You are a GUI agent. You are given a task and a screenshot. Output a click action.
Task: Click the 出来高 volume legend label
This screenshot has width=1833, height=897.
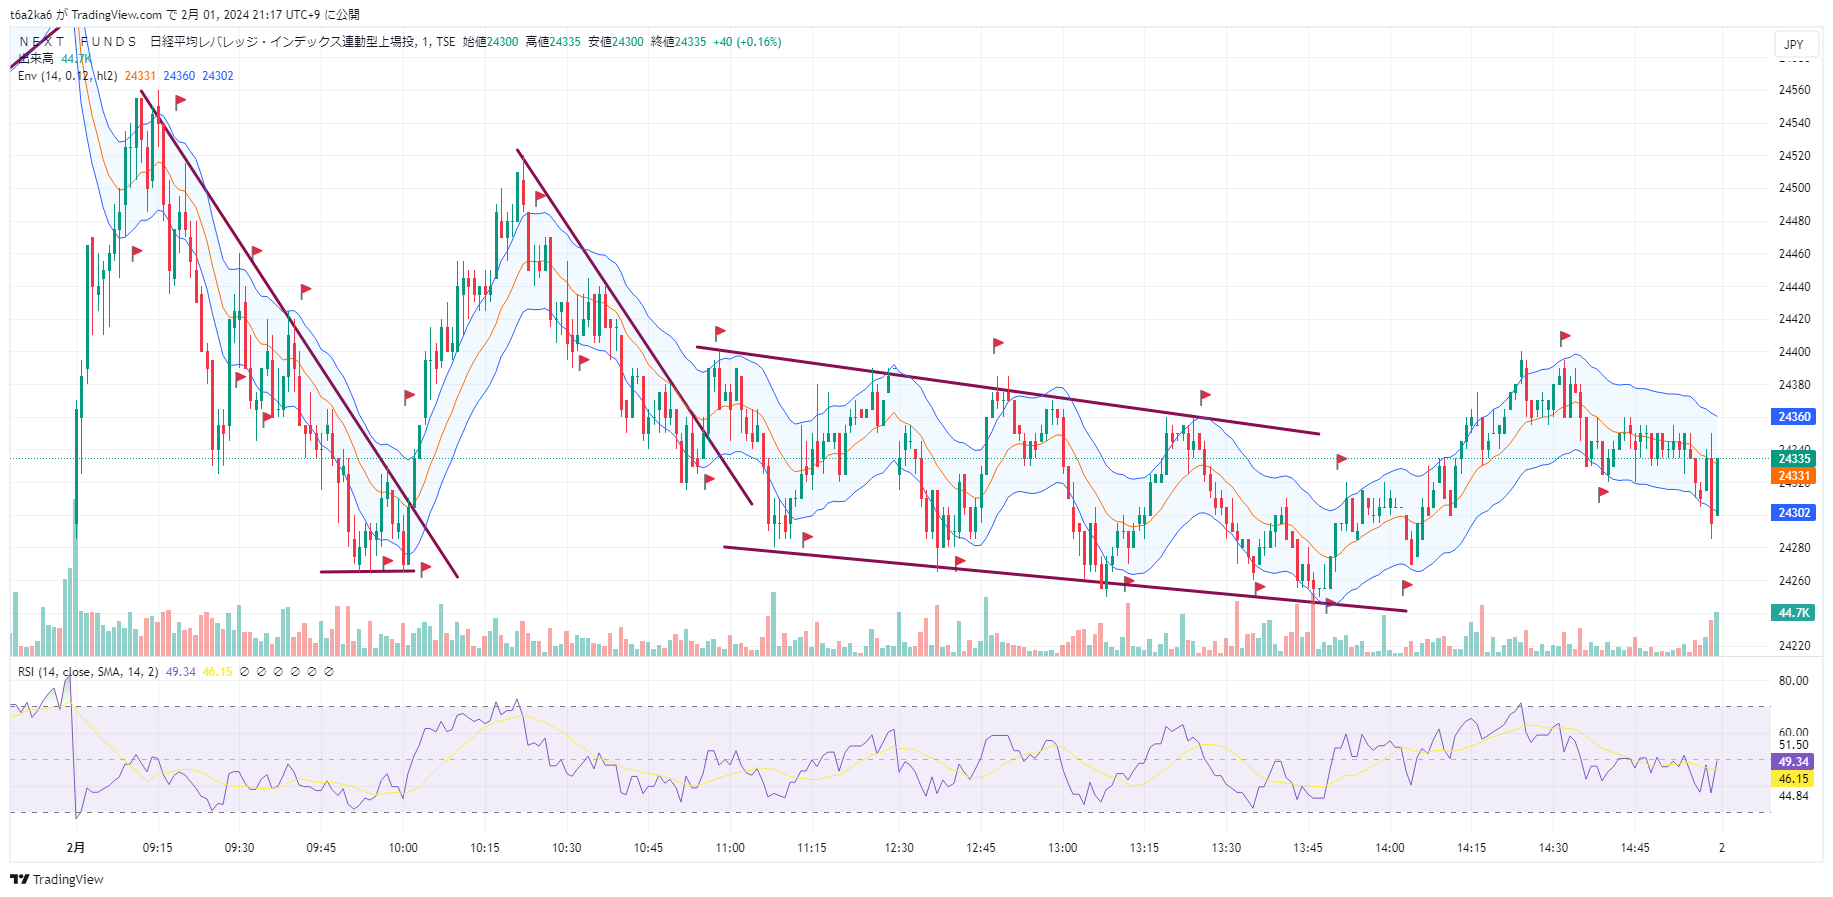coord(36,59)
